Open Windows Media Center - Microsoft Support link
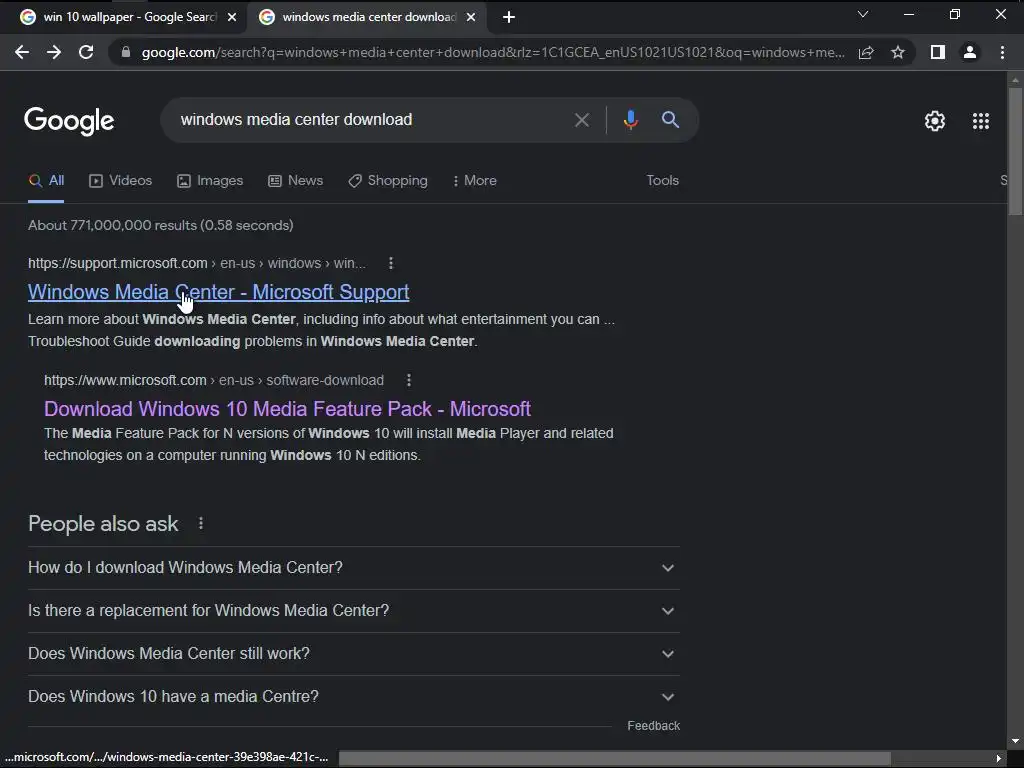The image size is (1024, 768). click(x=219, y=292)
